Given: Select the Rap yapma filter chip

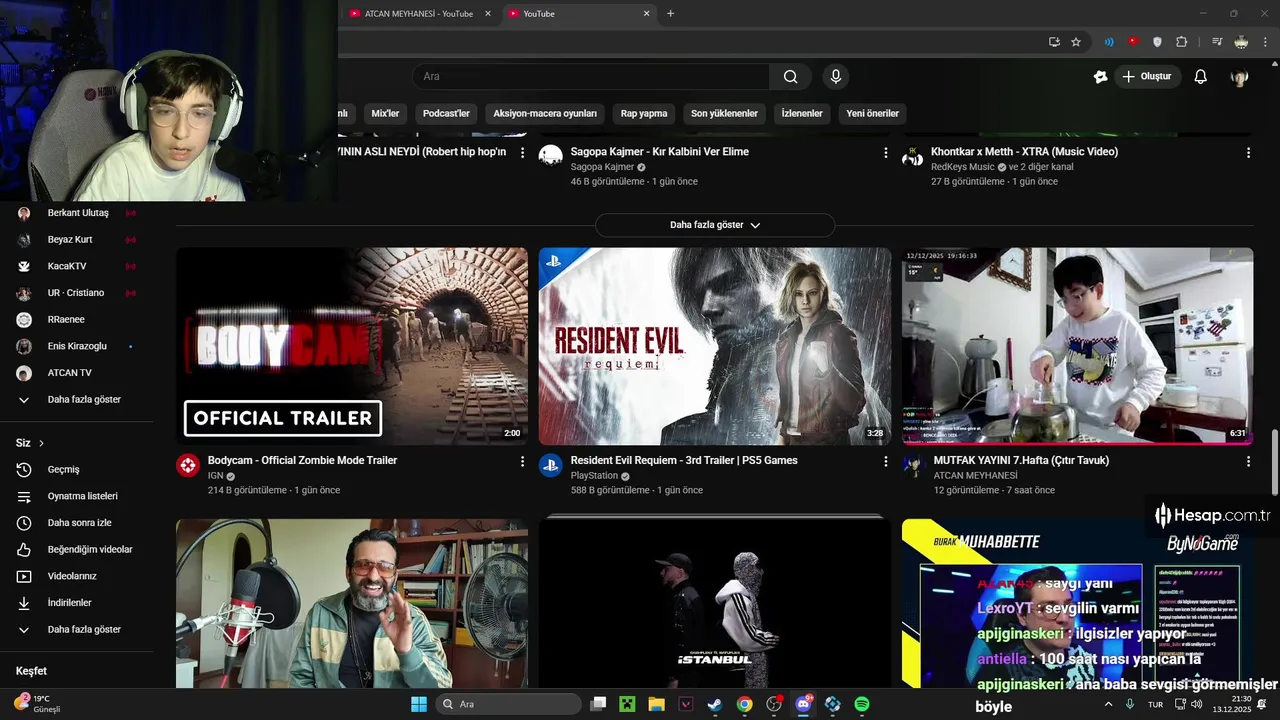Looking at the screenshot, I should [x=644, y=114].
